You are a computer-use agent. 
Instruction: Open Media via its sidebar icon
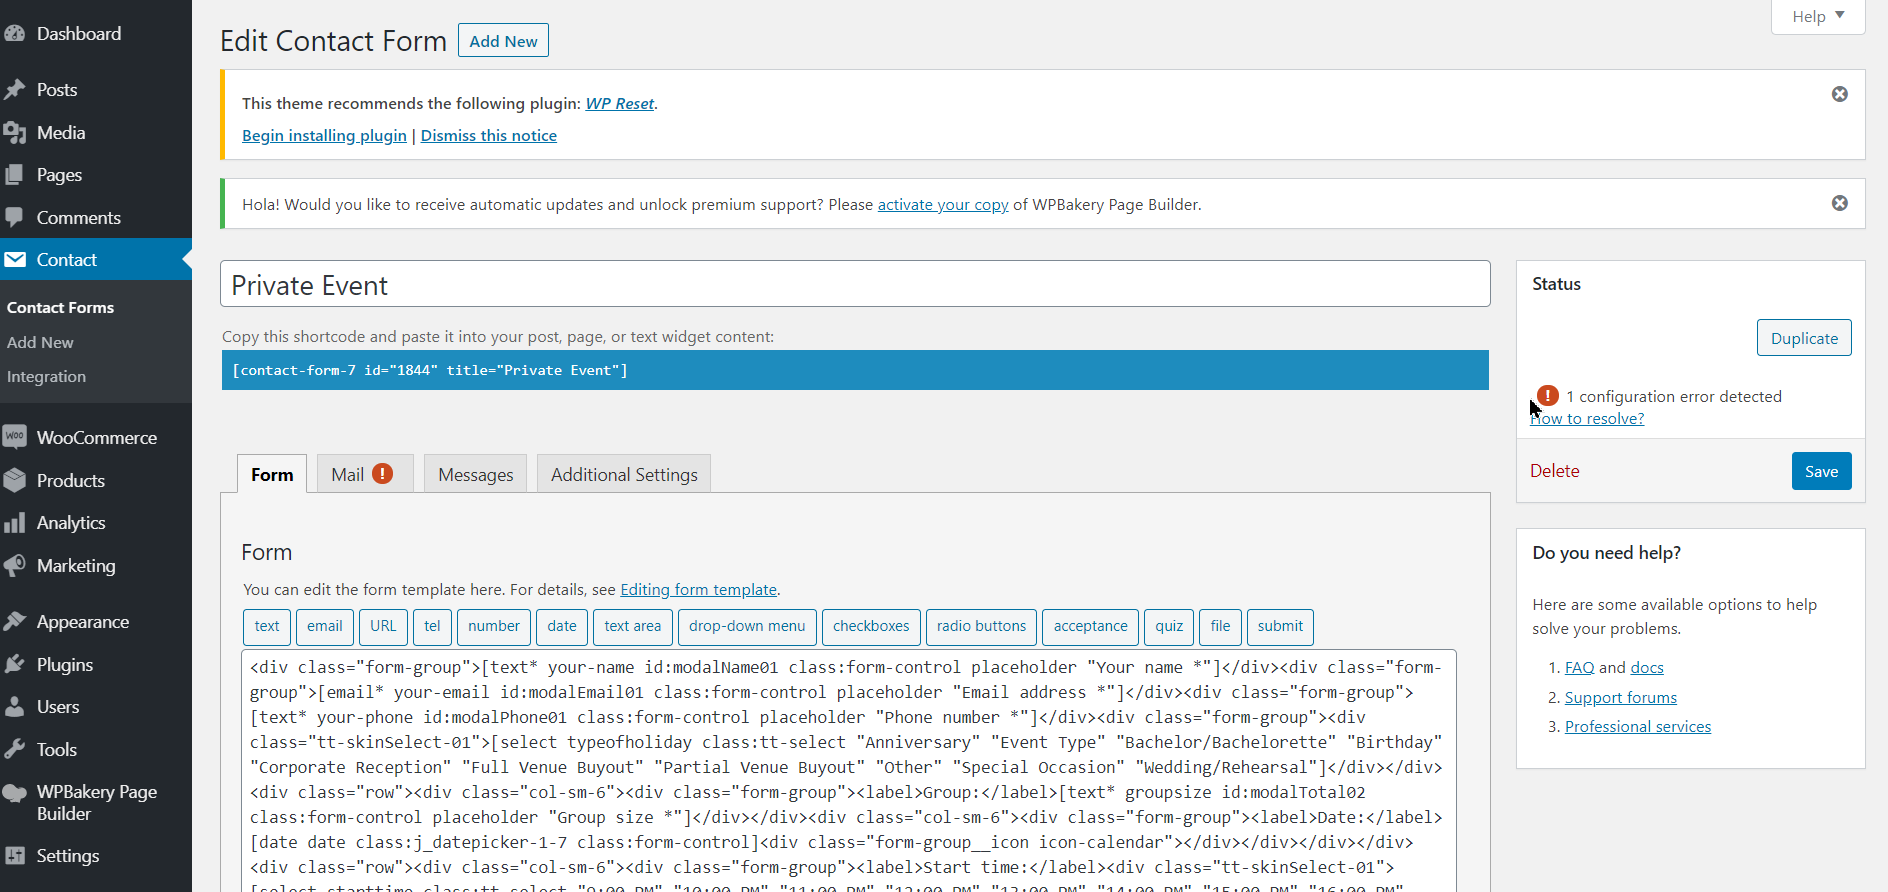click(15, 133)
